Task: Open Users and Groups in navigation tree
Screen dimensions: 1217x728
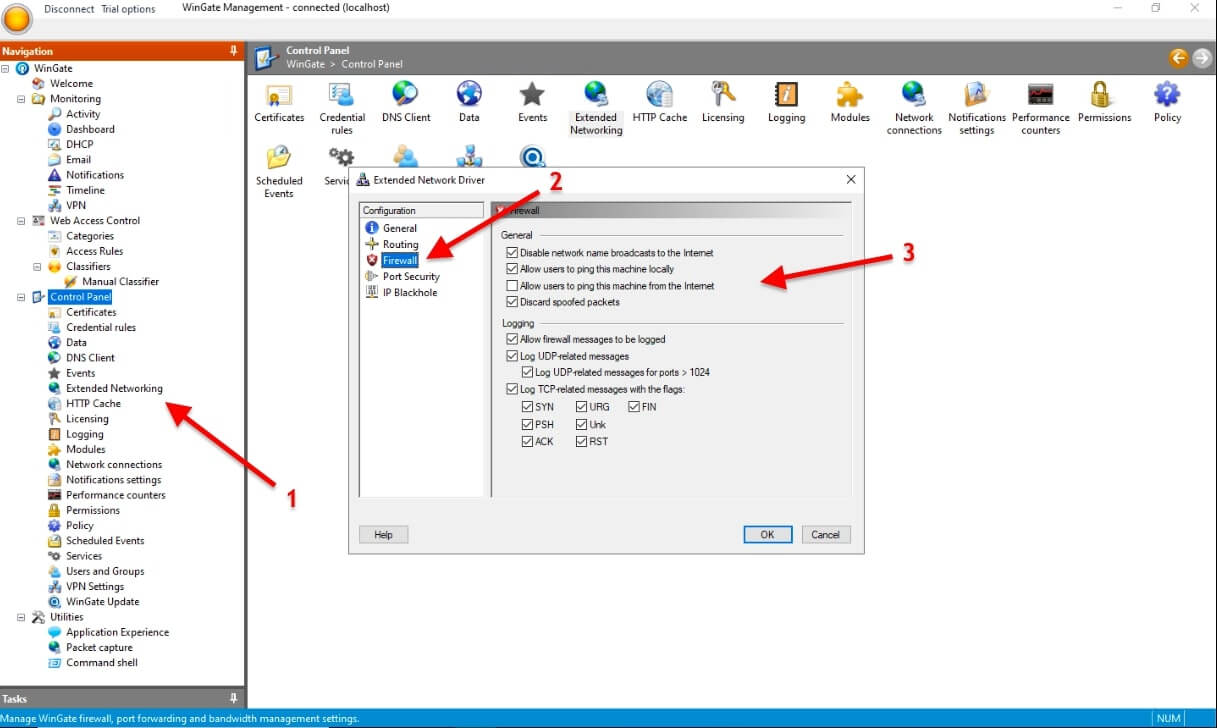Action: click(x=105, y=571)
